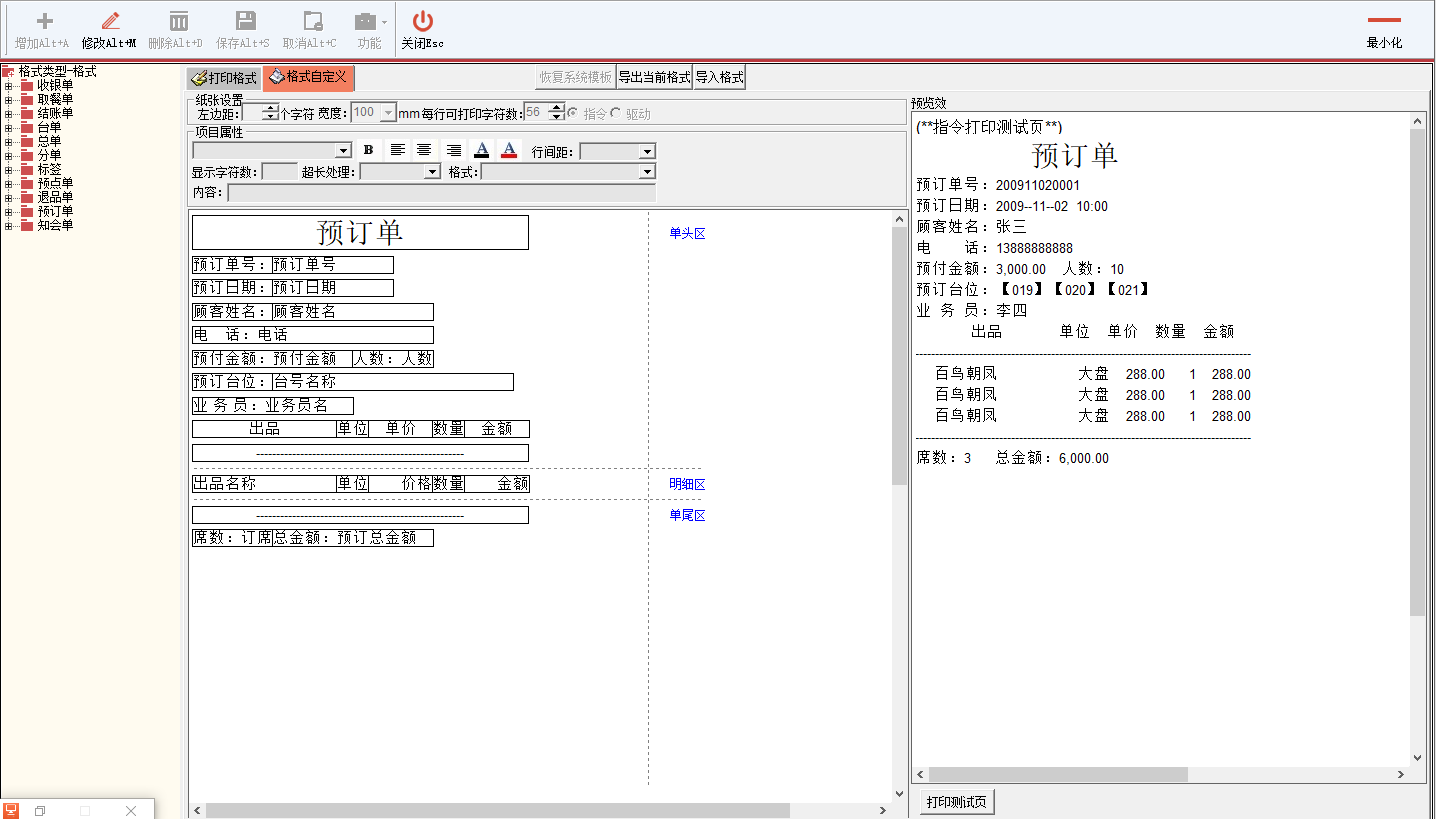Click the 修改 (modify) pencil icon

coord(110,21)
